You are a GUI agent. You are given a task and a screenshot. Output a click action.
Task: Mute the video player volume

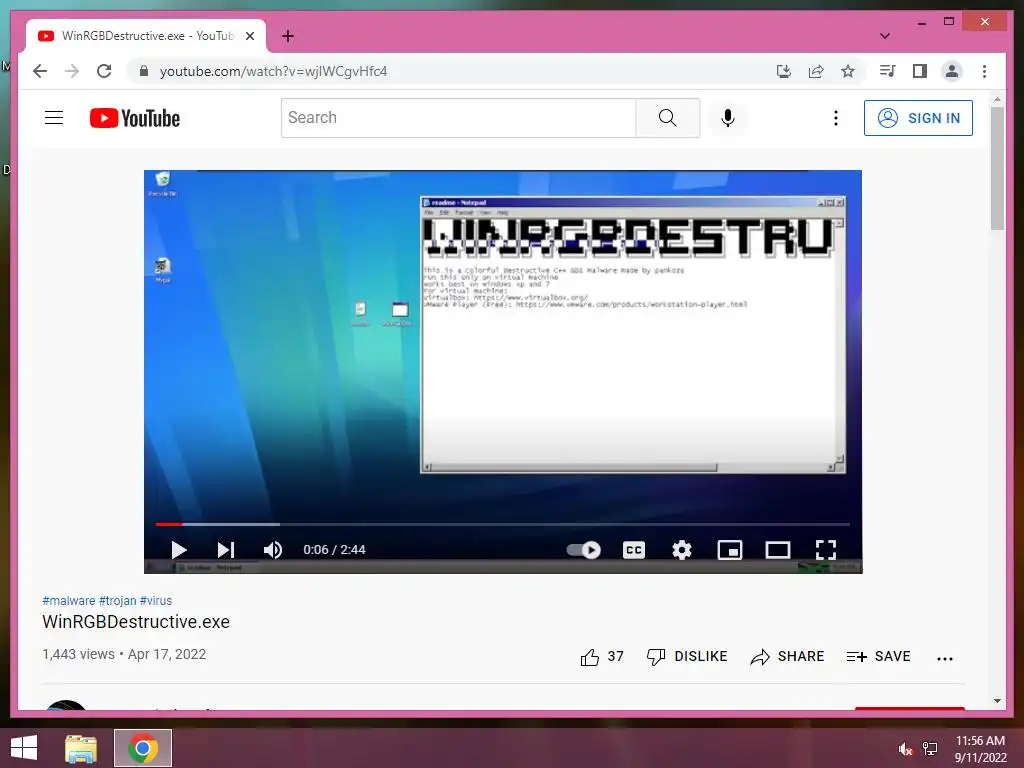tap(273, 550)
